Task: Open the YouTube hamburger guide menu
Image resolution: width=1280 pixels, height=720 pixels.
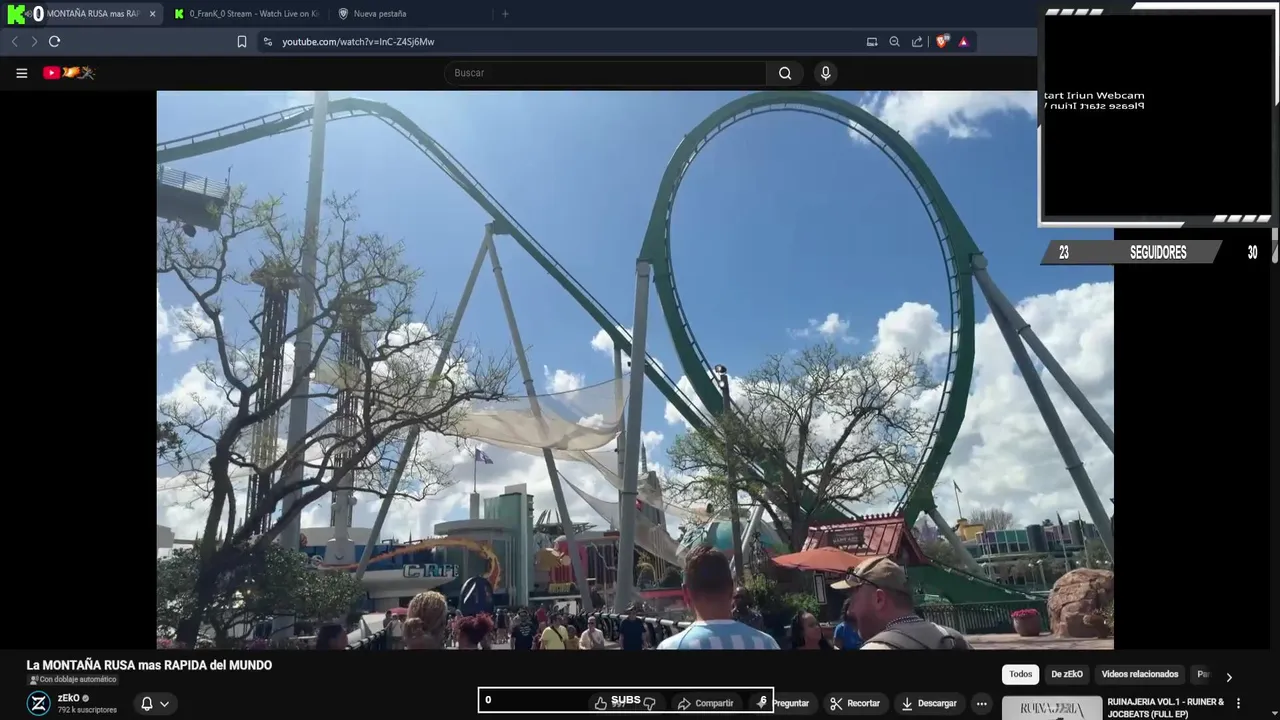Action: 21,73
